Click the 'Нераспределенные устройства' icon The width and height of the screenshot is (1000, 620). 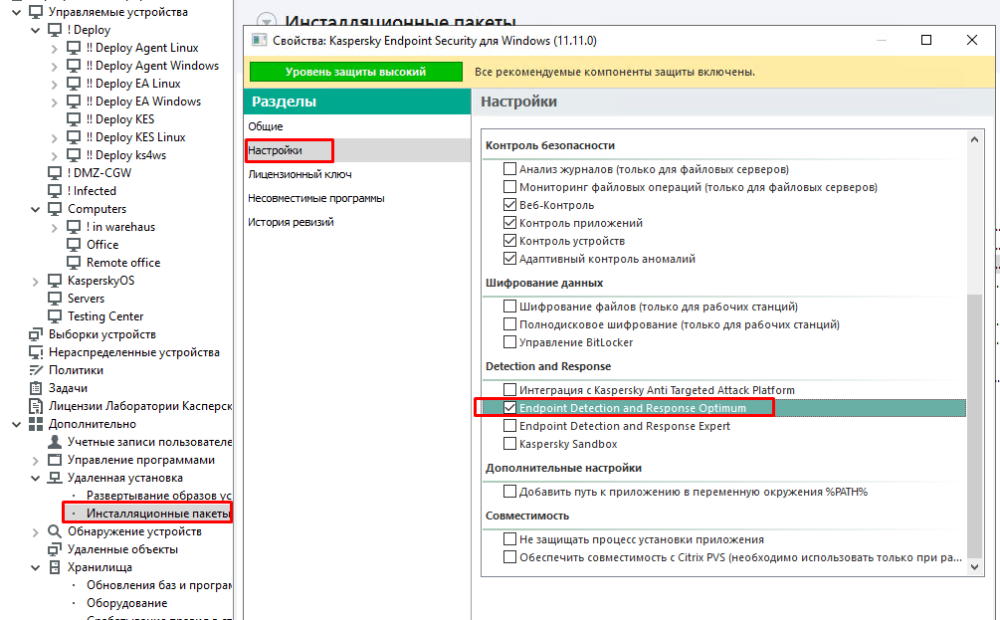click(x=36, y=352)
